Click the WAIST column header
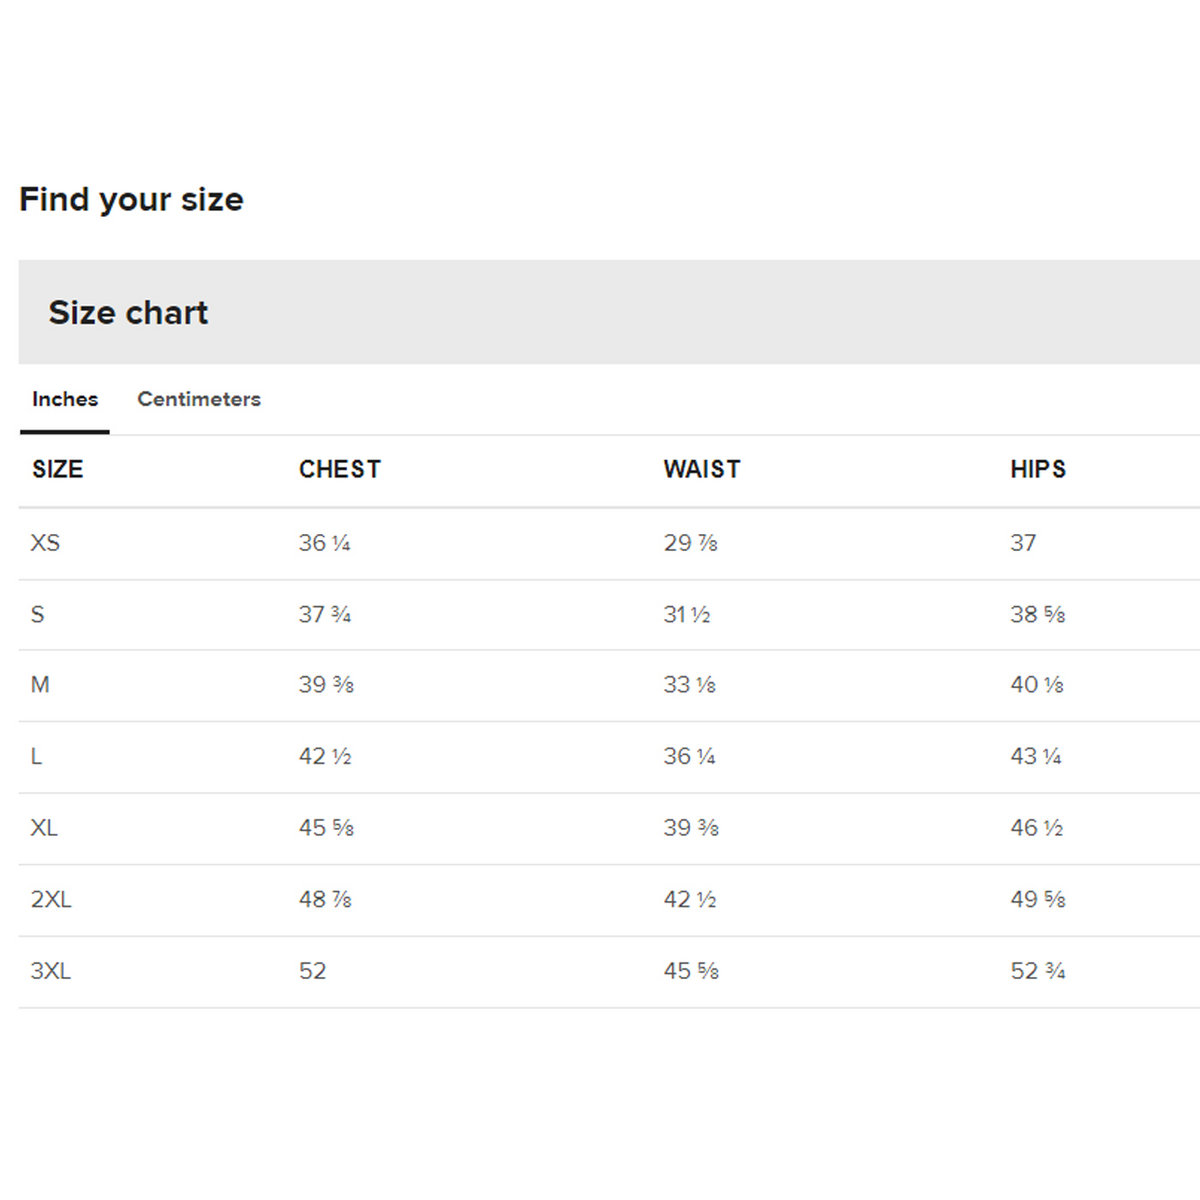 [x=701, y=469]
